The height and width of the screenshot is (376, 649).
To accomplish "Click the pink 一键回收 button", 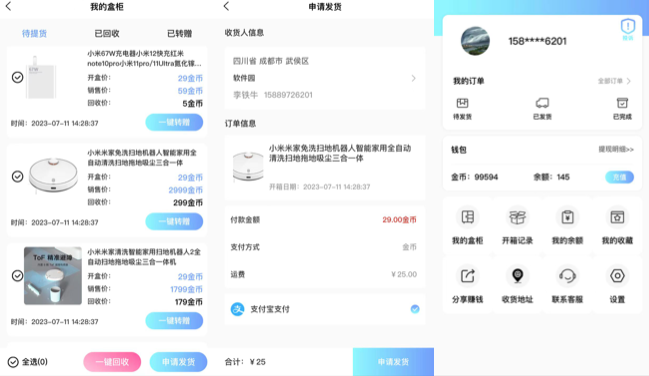I will [112, 362].
